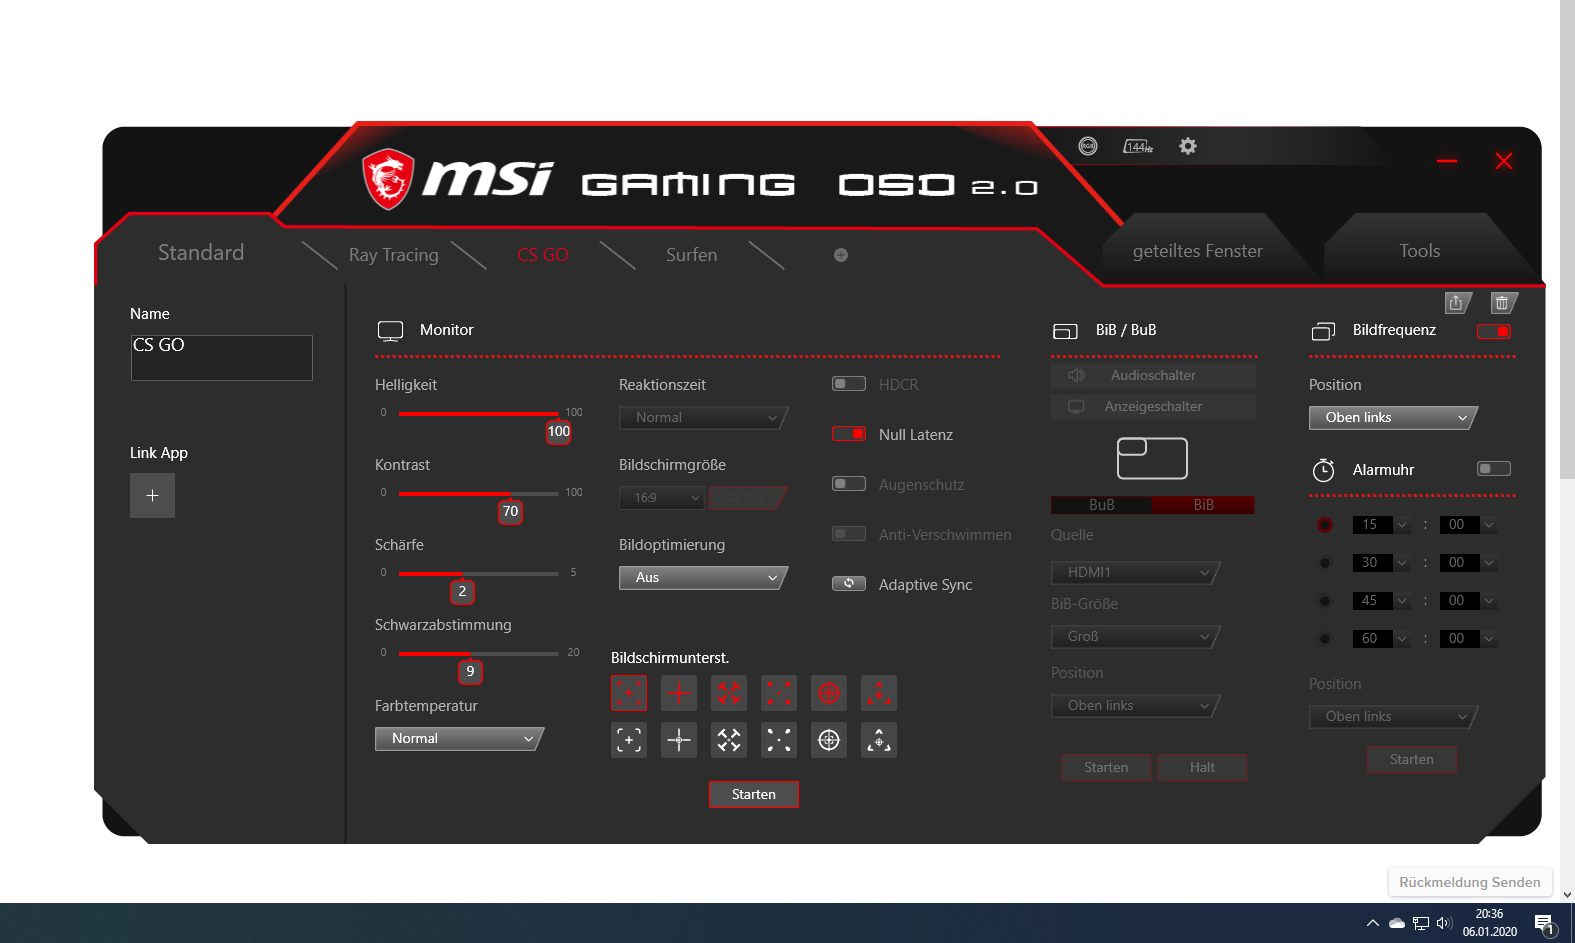
Task: Open the Quelle HDMI1 dropdown
Action: 1135,573
